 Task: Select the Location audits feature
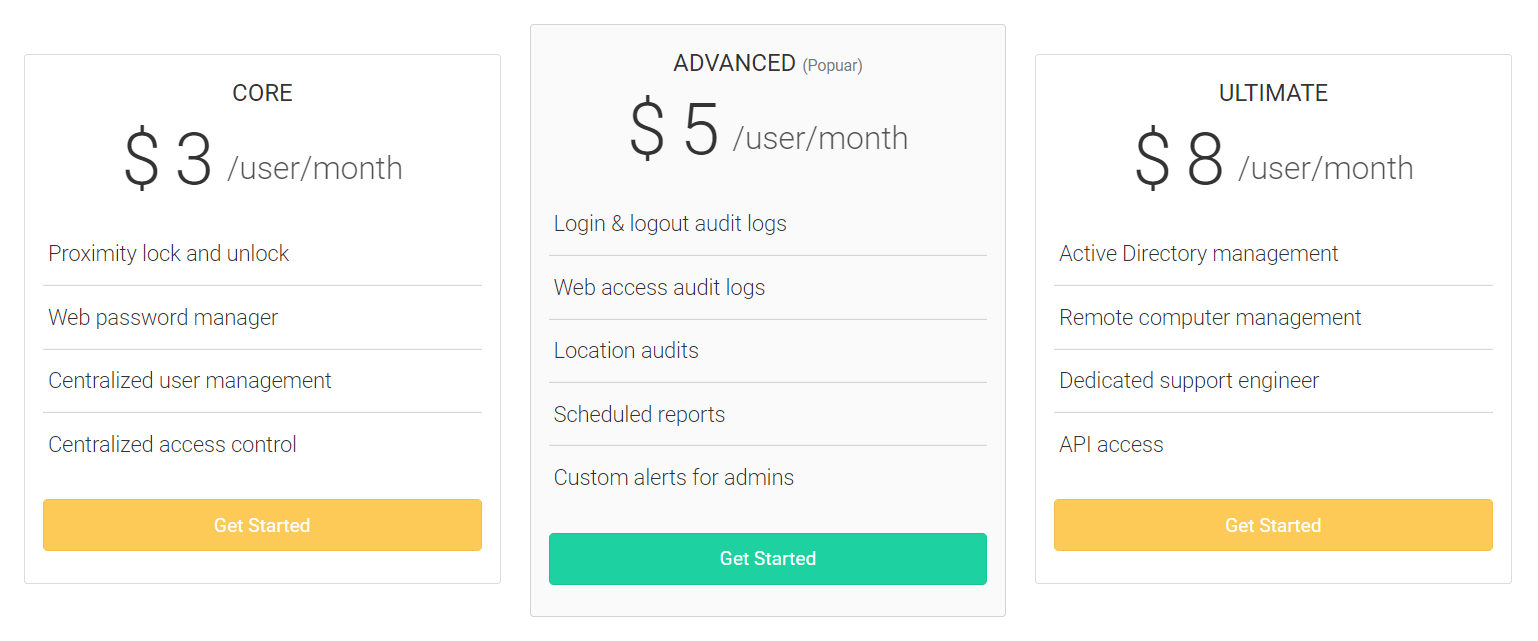(x=626, y=351)
